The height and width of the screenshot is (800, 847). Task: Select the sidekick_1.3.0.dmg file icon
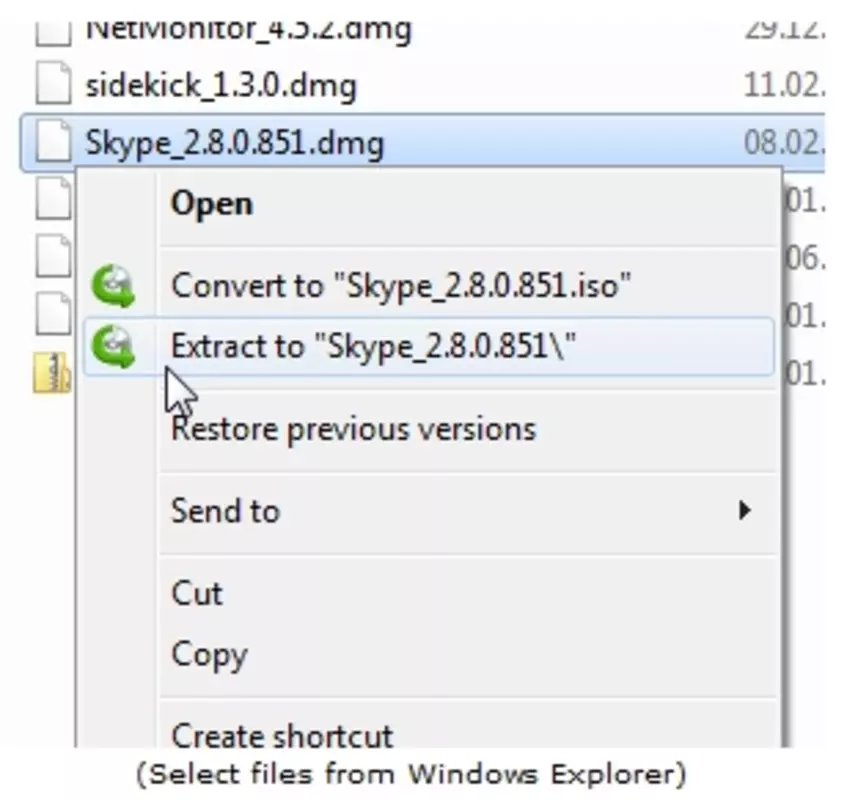[x=52, y=83]
